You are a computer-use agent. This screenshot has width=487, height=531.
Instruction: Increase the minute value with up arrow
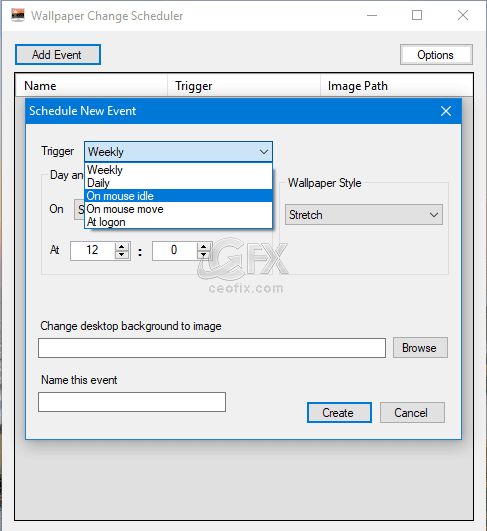coord(204,247)
